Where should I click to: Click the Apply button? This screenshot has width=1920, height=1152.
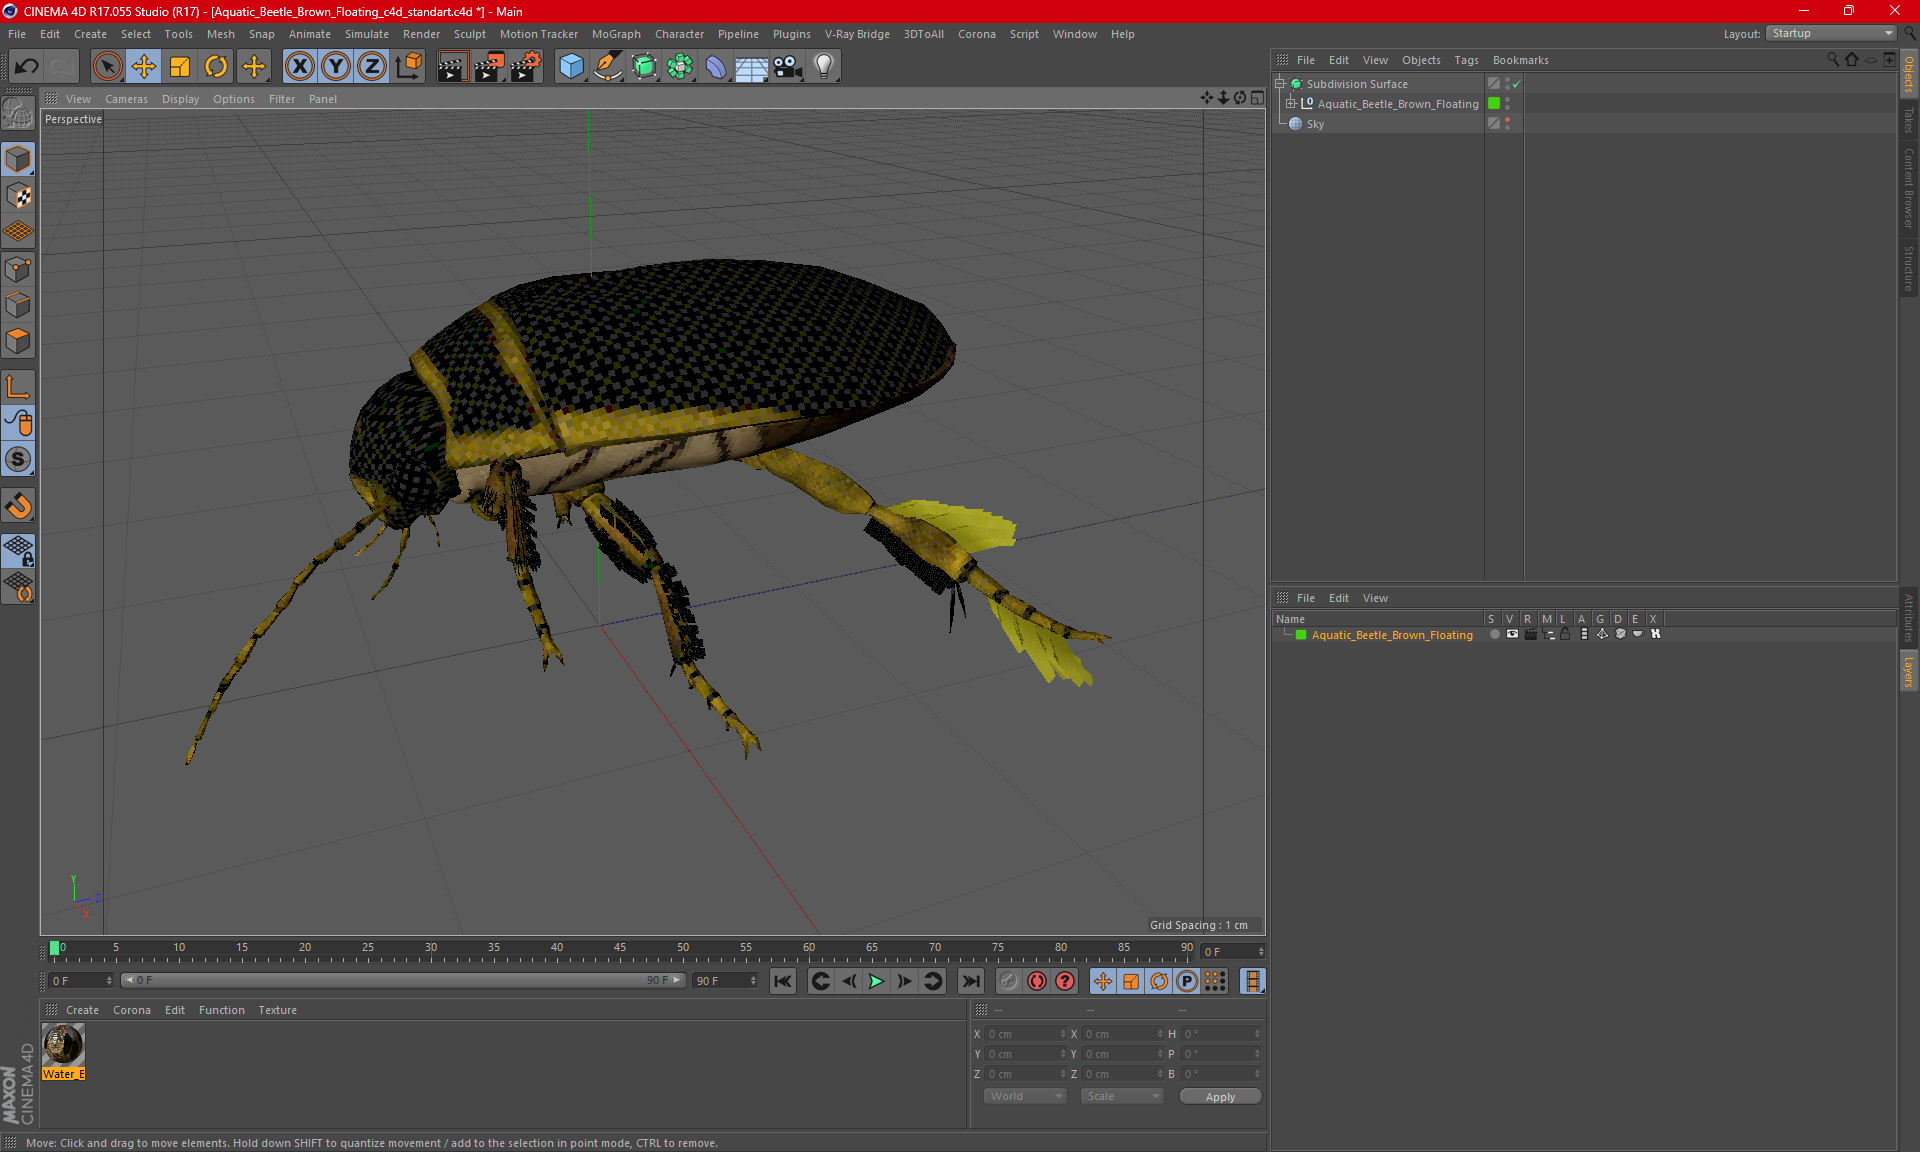[x=1220, y=1097]
